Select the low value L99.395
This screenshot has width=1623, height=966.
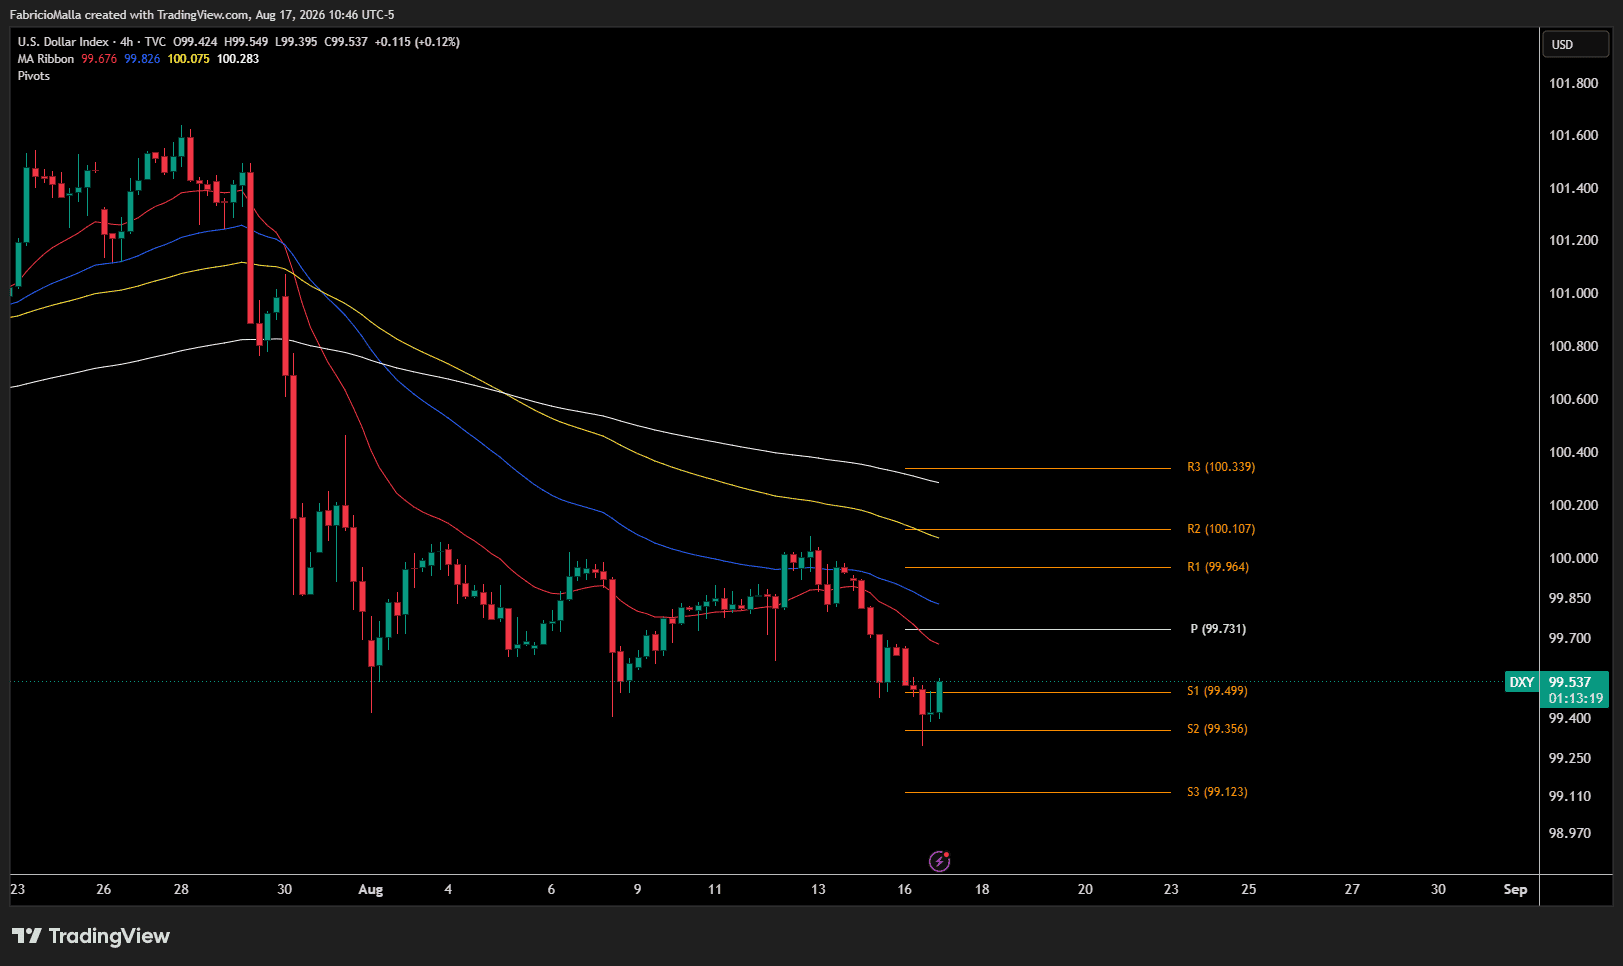296,42
